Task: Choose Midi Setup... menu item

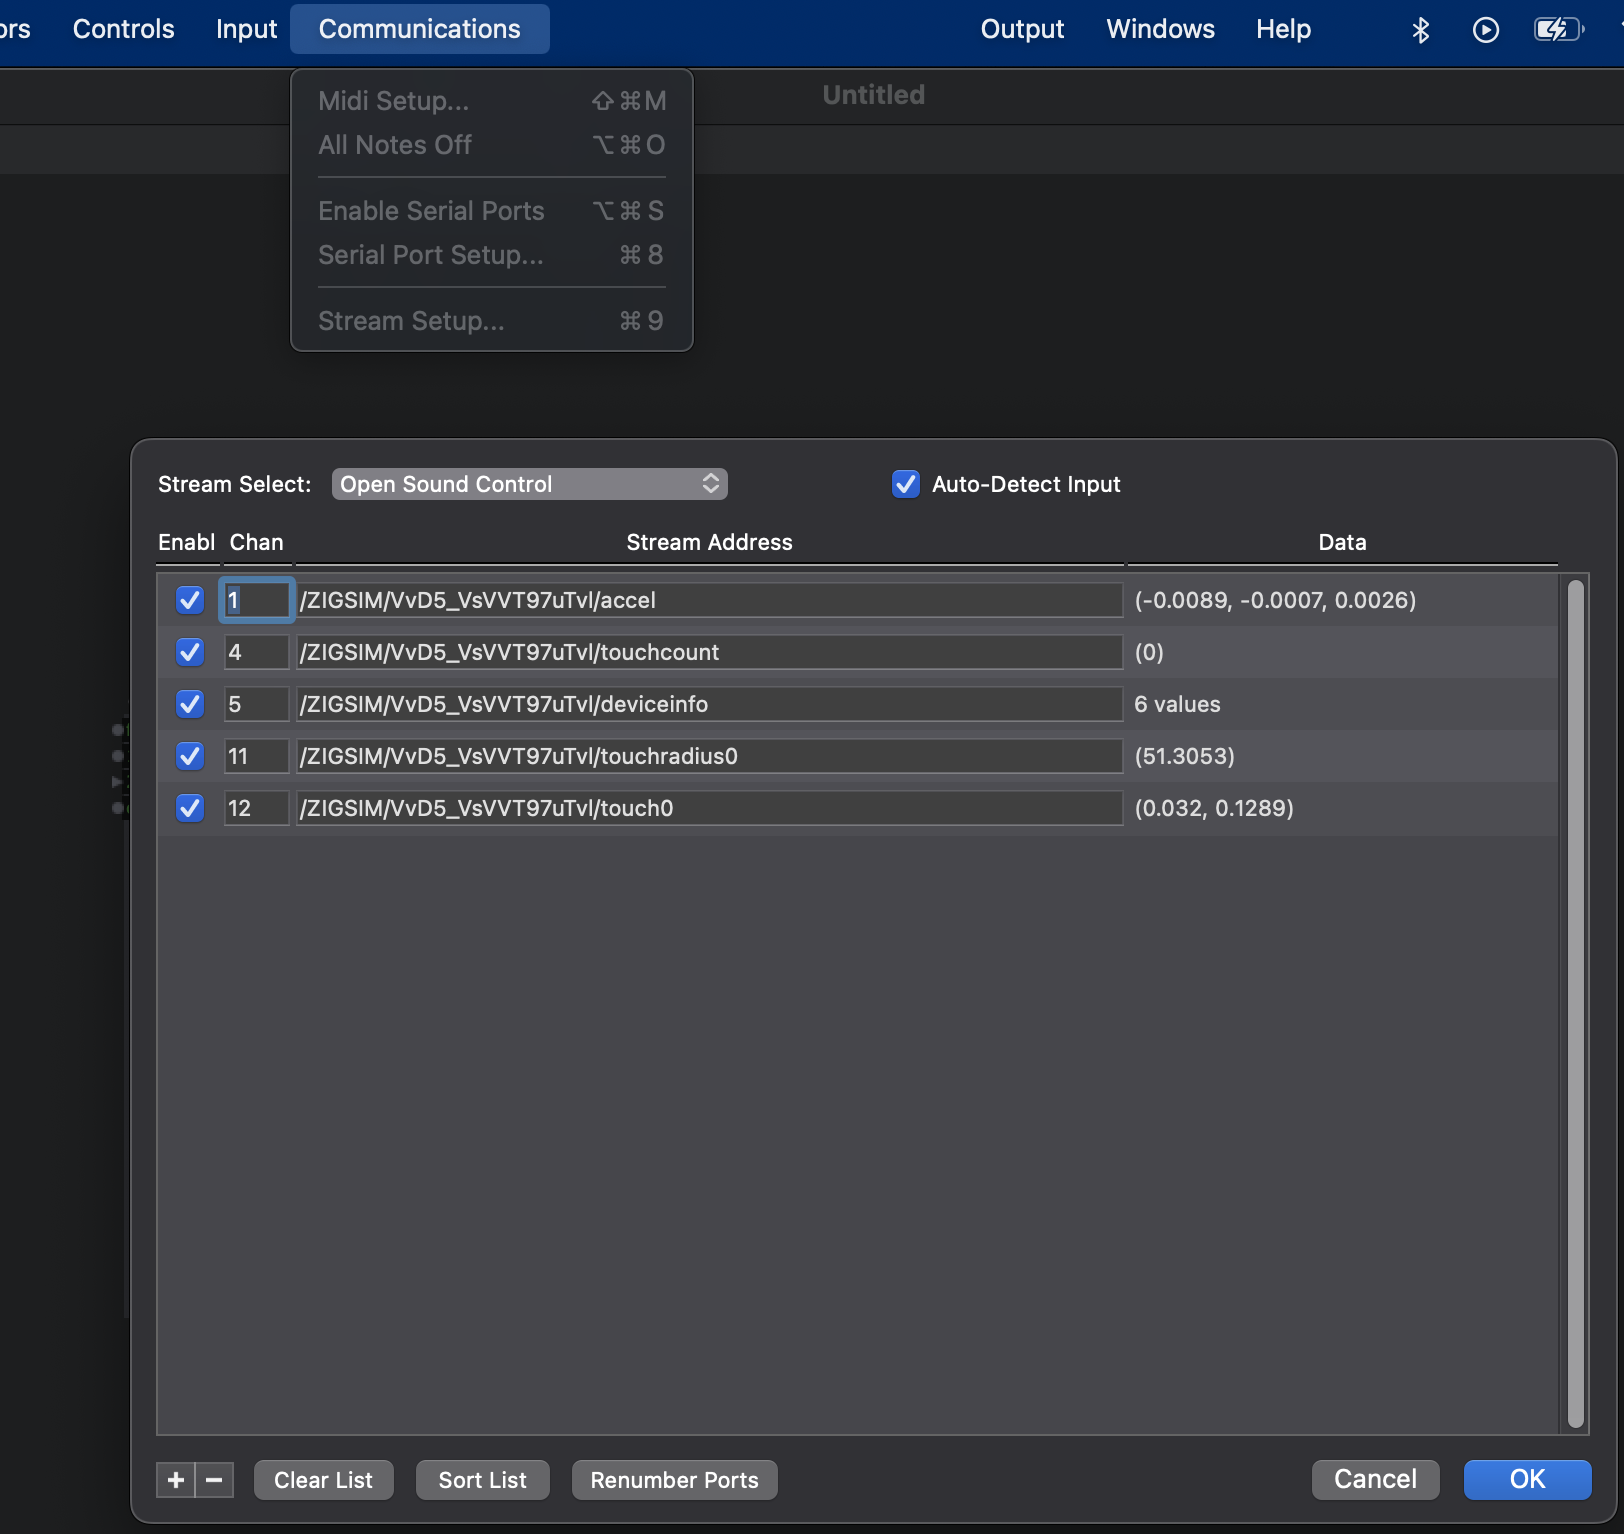Action: [492, 101]
